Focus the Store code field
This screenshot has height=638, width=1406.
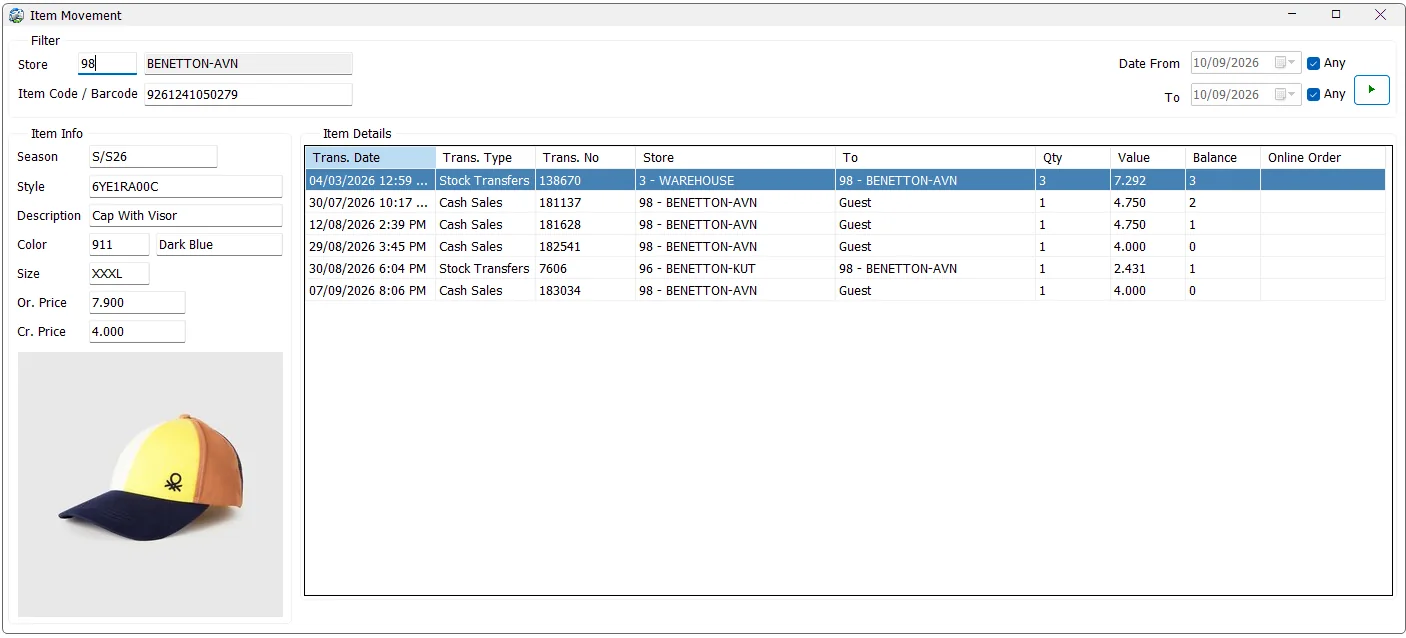(107, 64)
